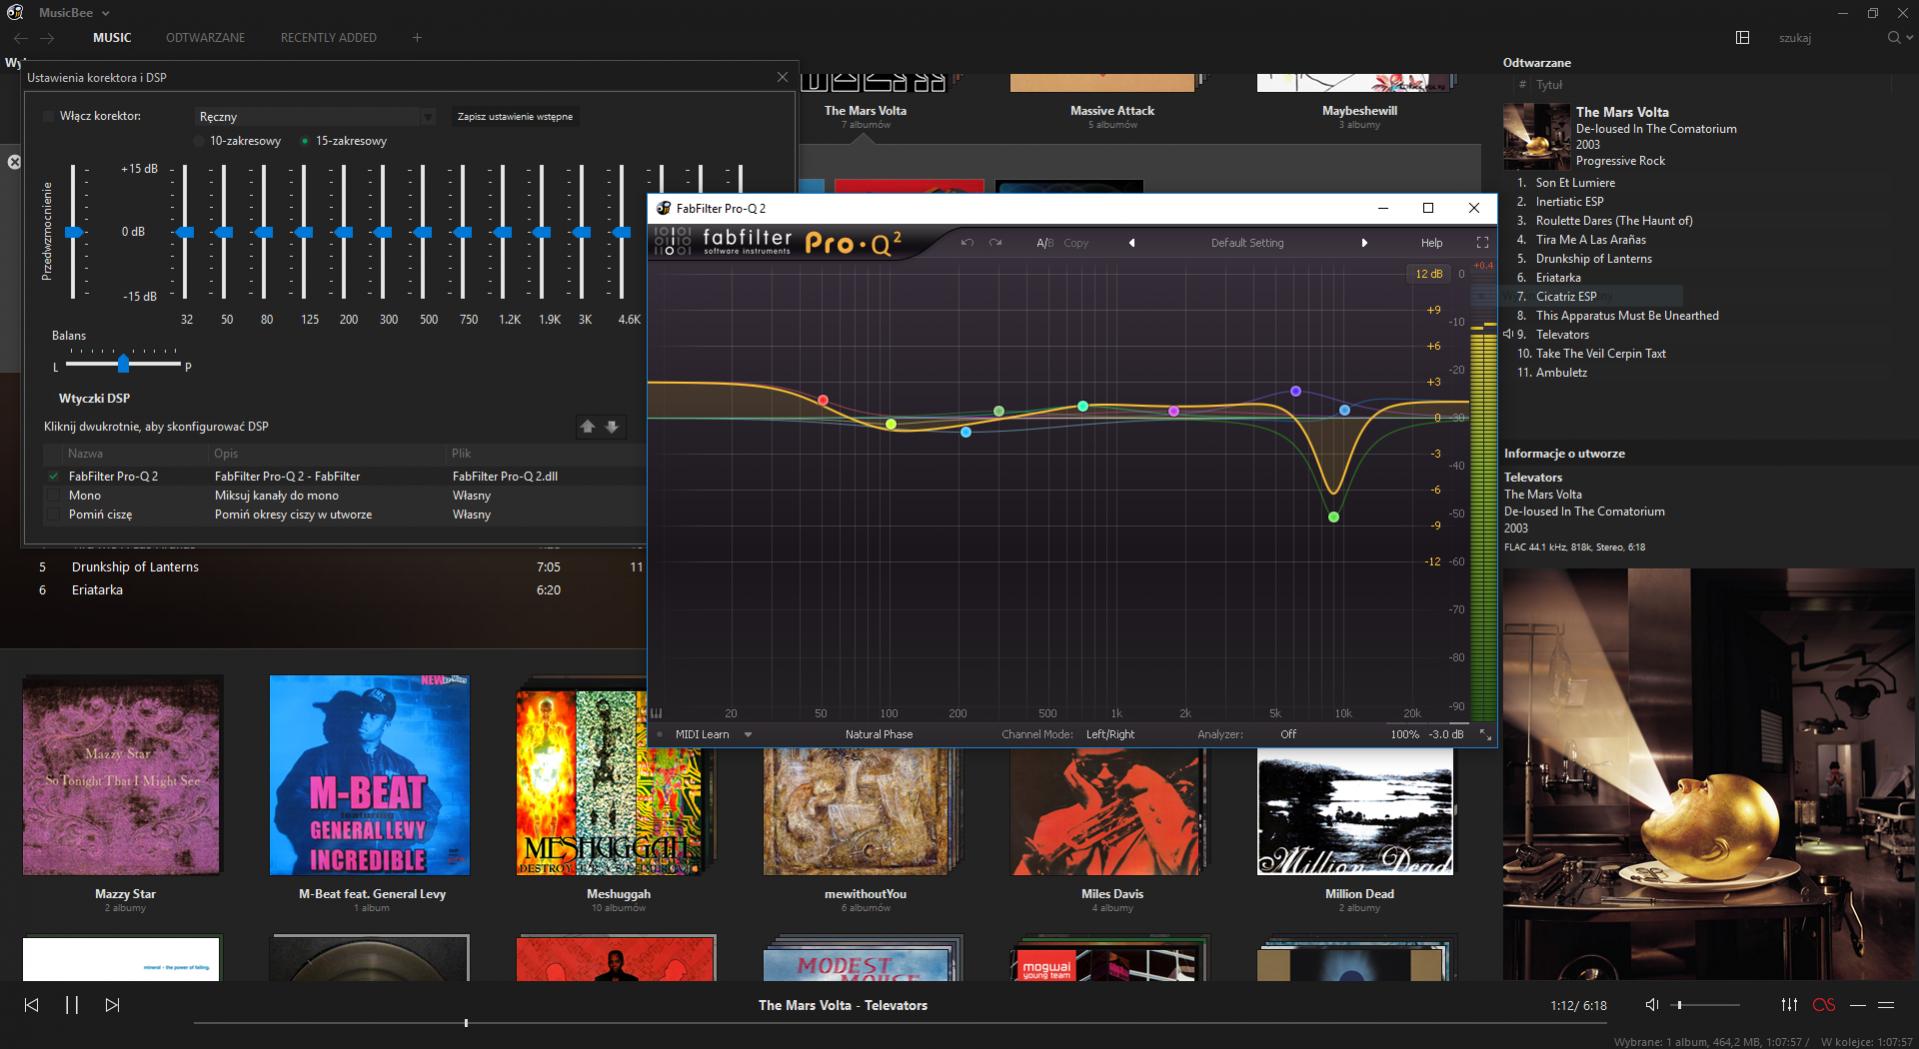Show the piano keyboard display in FabFilter
The image size is (1919, 1049).
coord(657,713)
